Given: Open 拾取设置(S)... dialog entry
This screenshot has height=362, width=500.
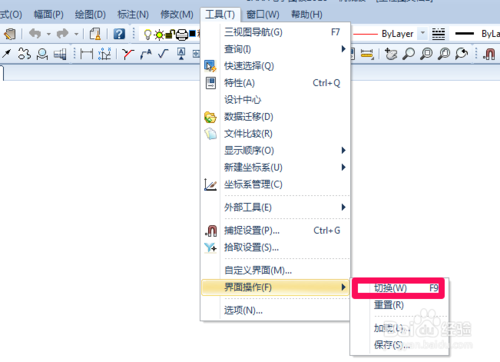Looking at the screenshot, I should click(275, 247).
